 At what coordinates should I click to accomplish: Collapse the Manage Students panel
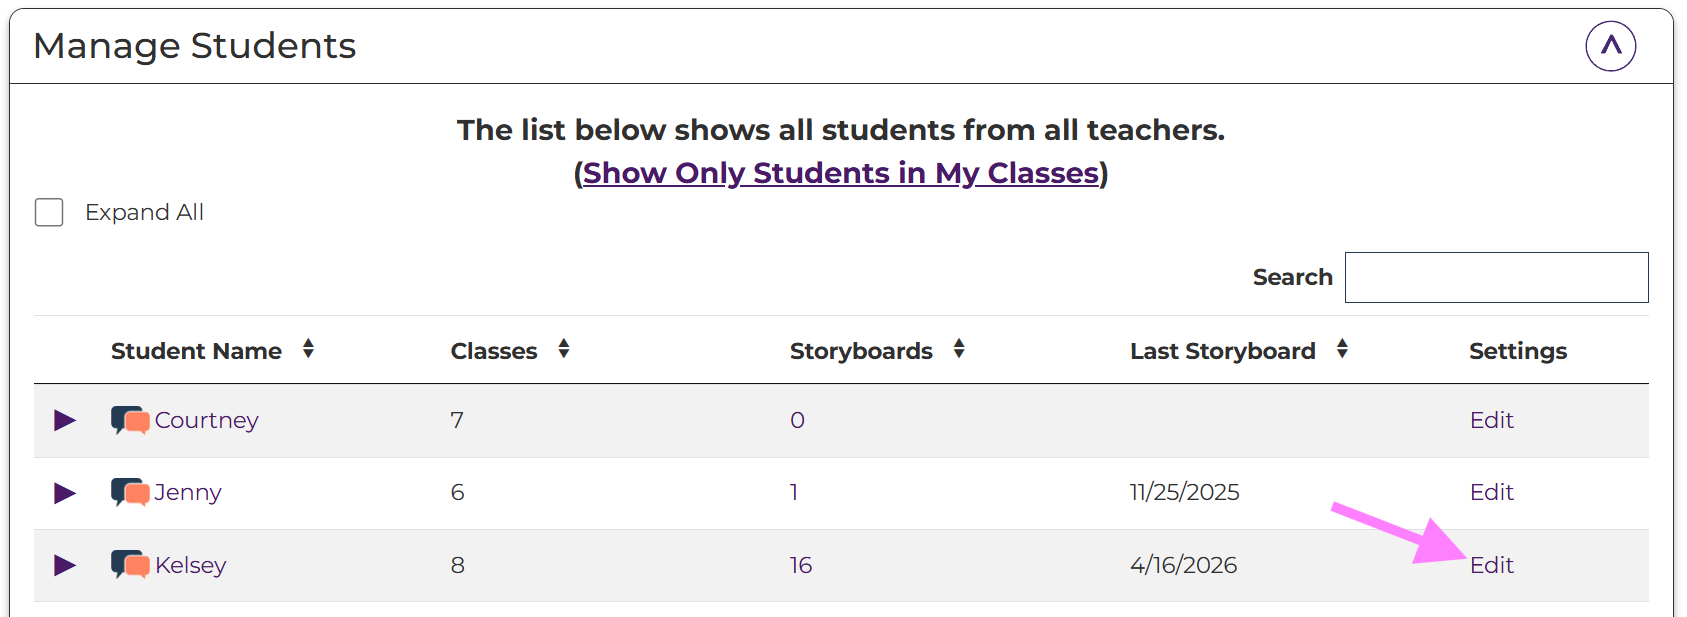tap(1610, 46)
